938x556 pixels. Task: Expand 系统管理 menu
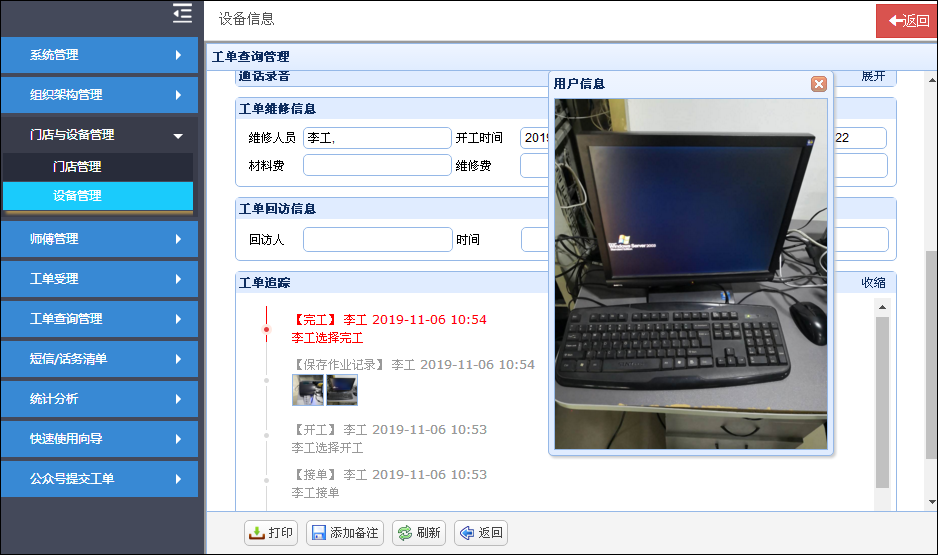(100, 55)
